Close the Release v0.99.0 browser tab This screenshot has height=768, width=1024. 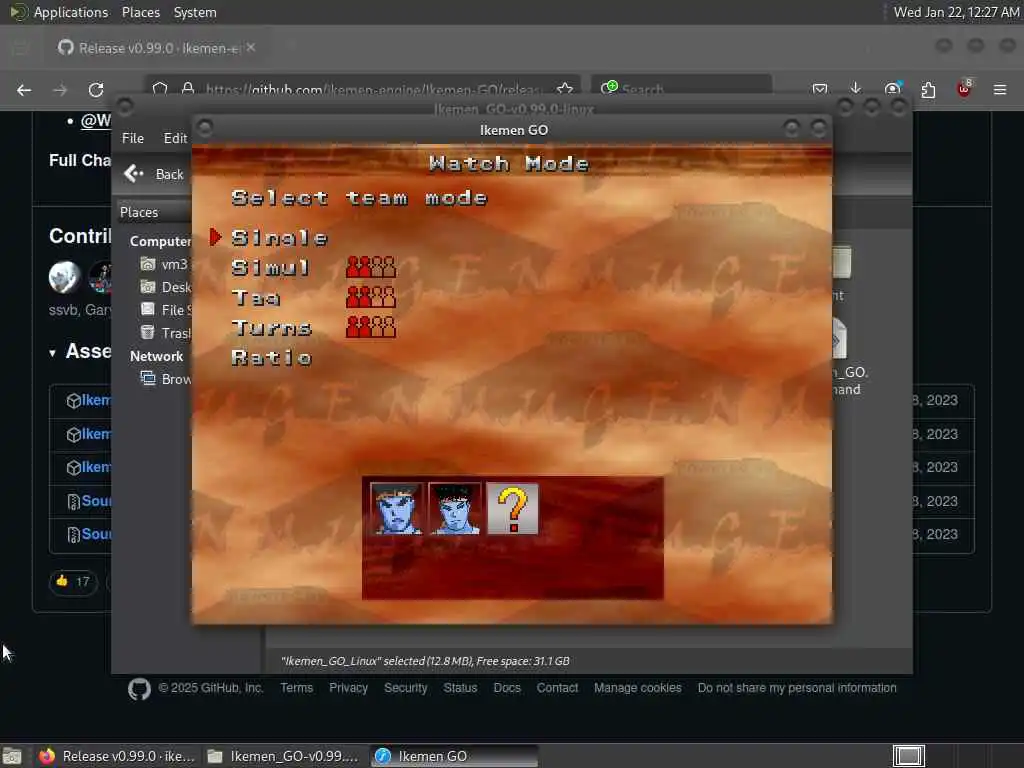(251, 48)
